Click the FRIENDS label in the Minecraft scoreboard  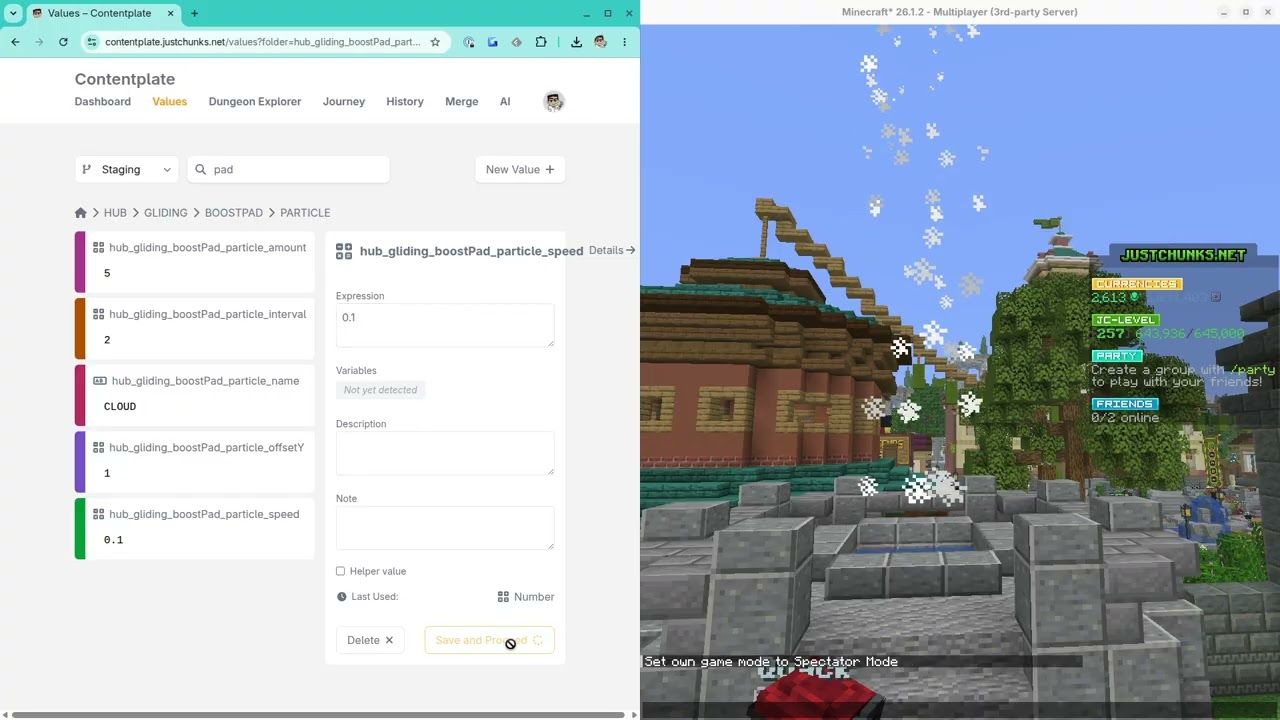1125,404
